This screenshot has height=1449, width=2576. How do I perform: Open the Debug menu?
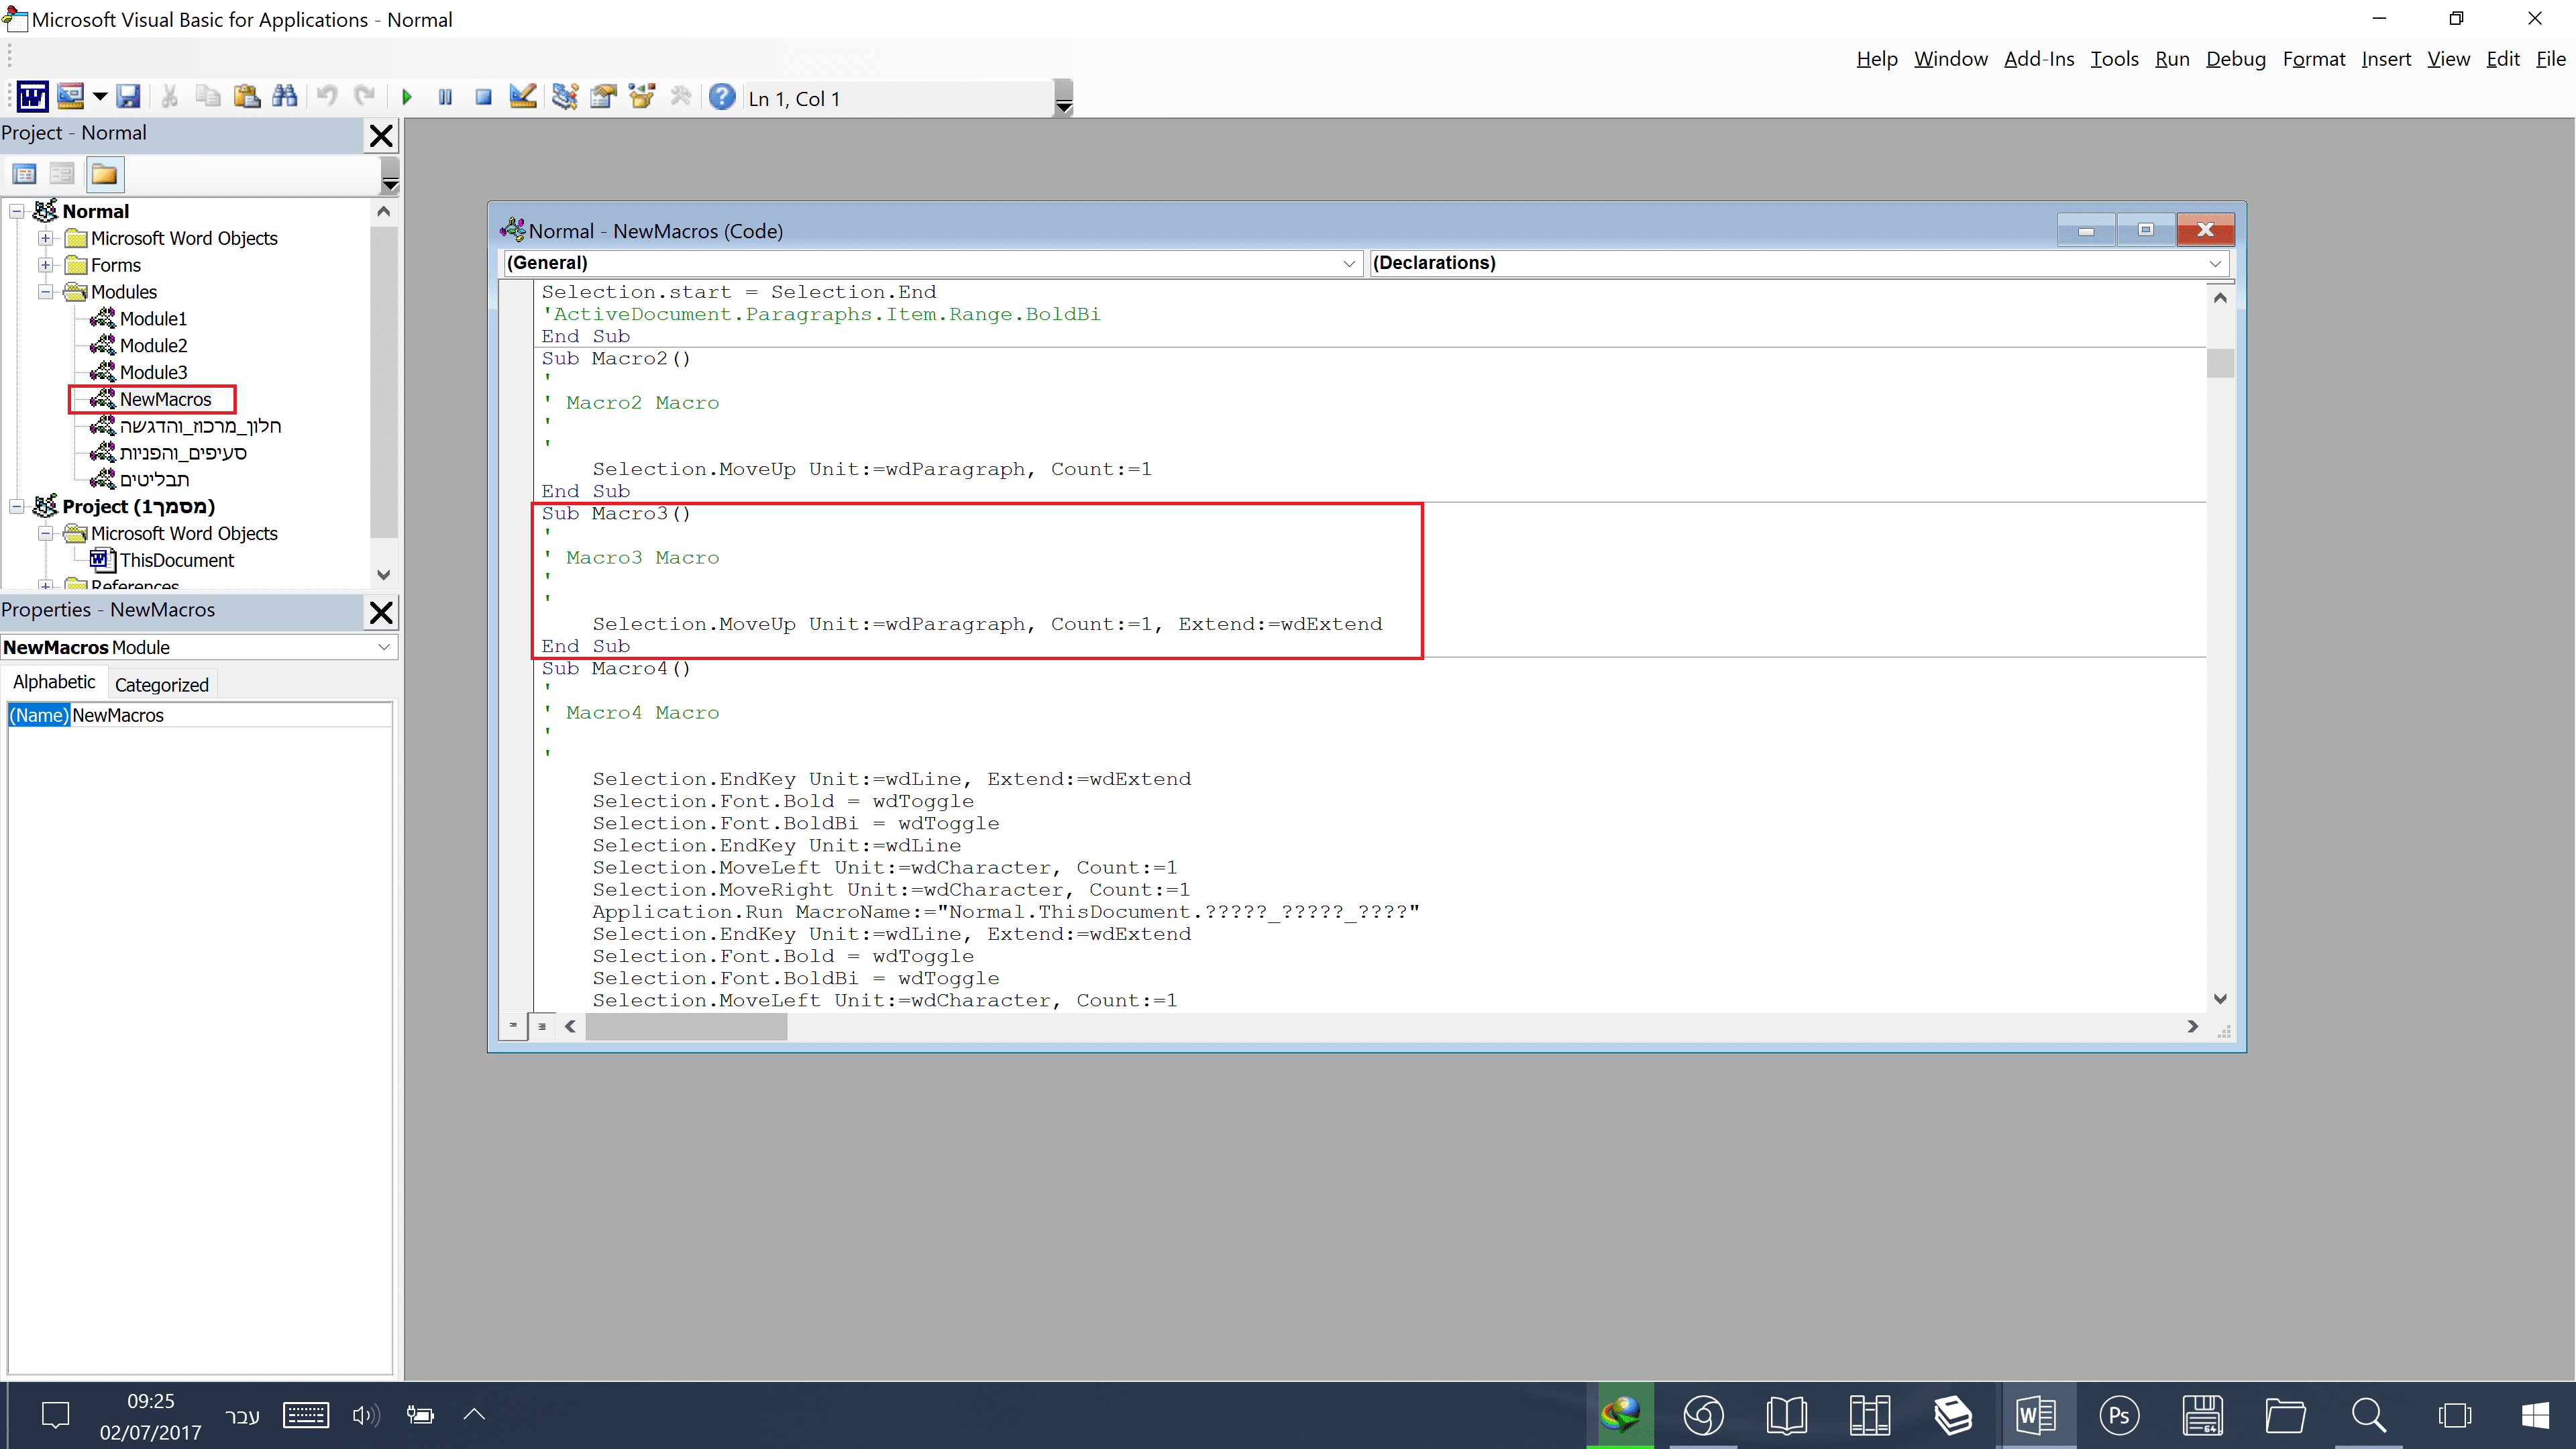pyautogui.click(x=2235, y=59)
